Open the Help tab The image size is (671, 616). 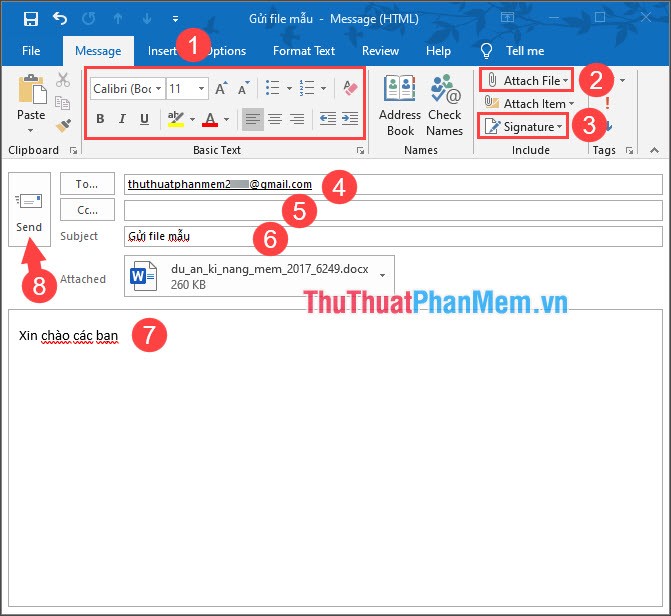(438, 51)
